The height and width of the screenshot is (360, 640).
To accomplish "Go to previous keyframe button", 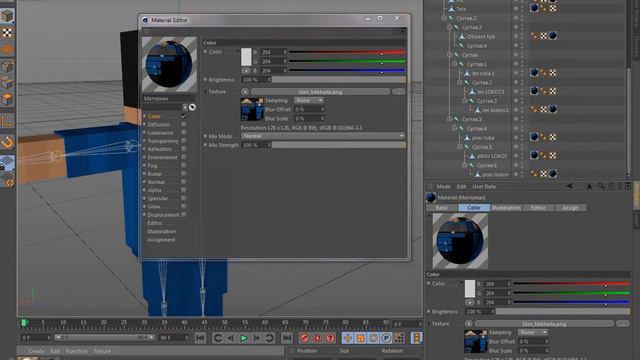I will (x=218, y=338).
